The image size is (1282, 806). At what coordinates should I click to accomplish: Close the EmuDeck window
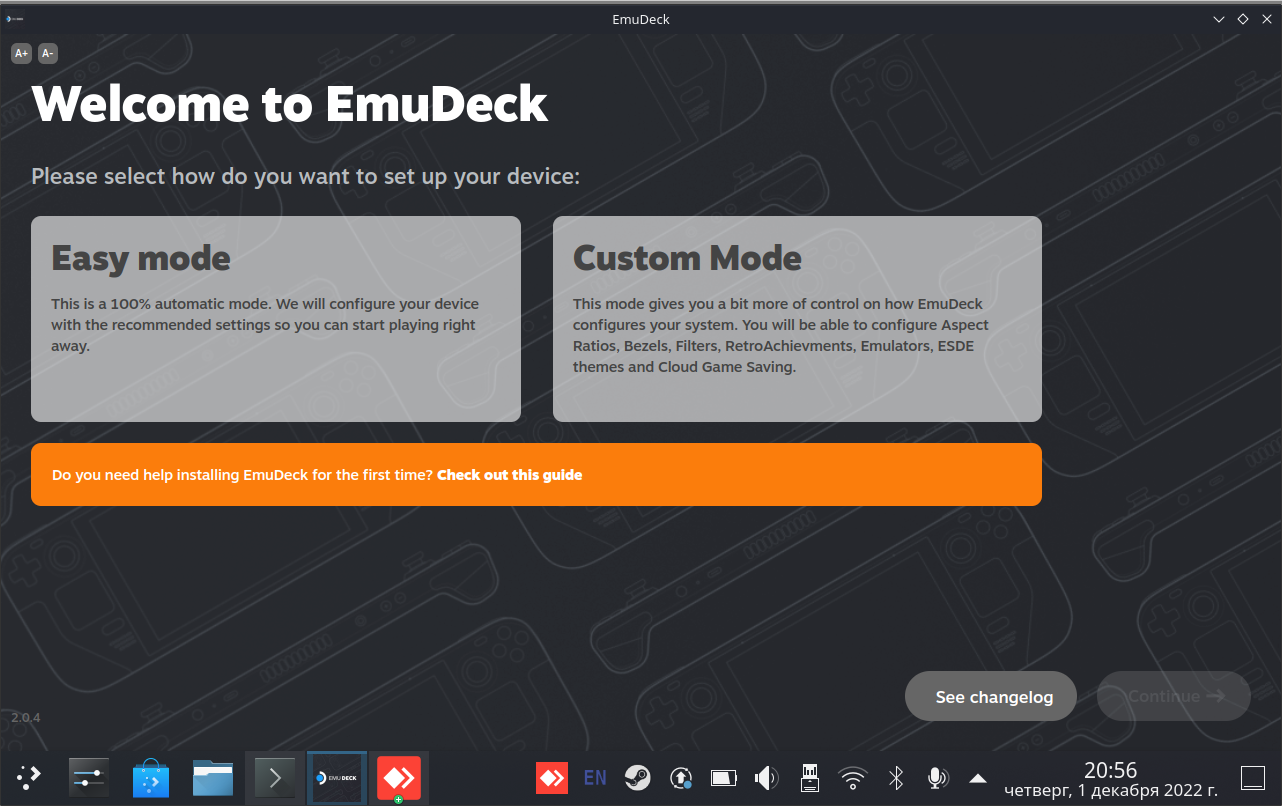point(1266,19)
